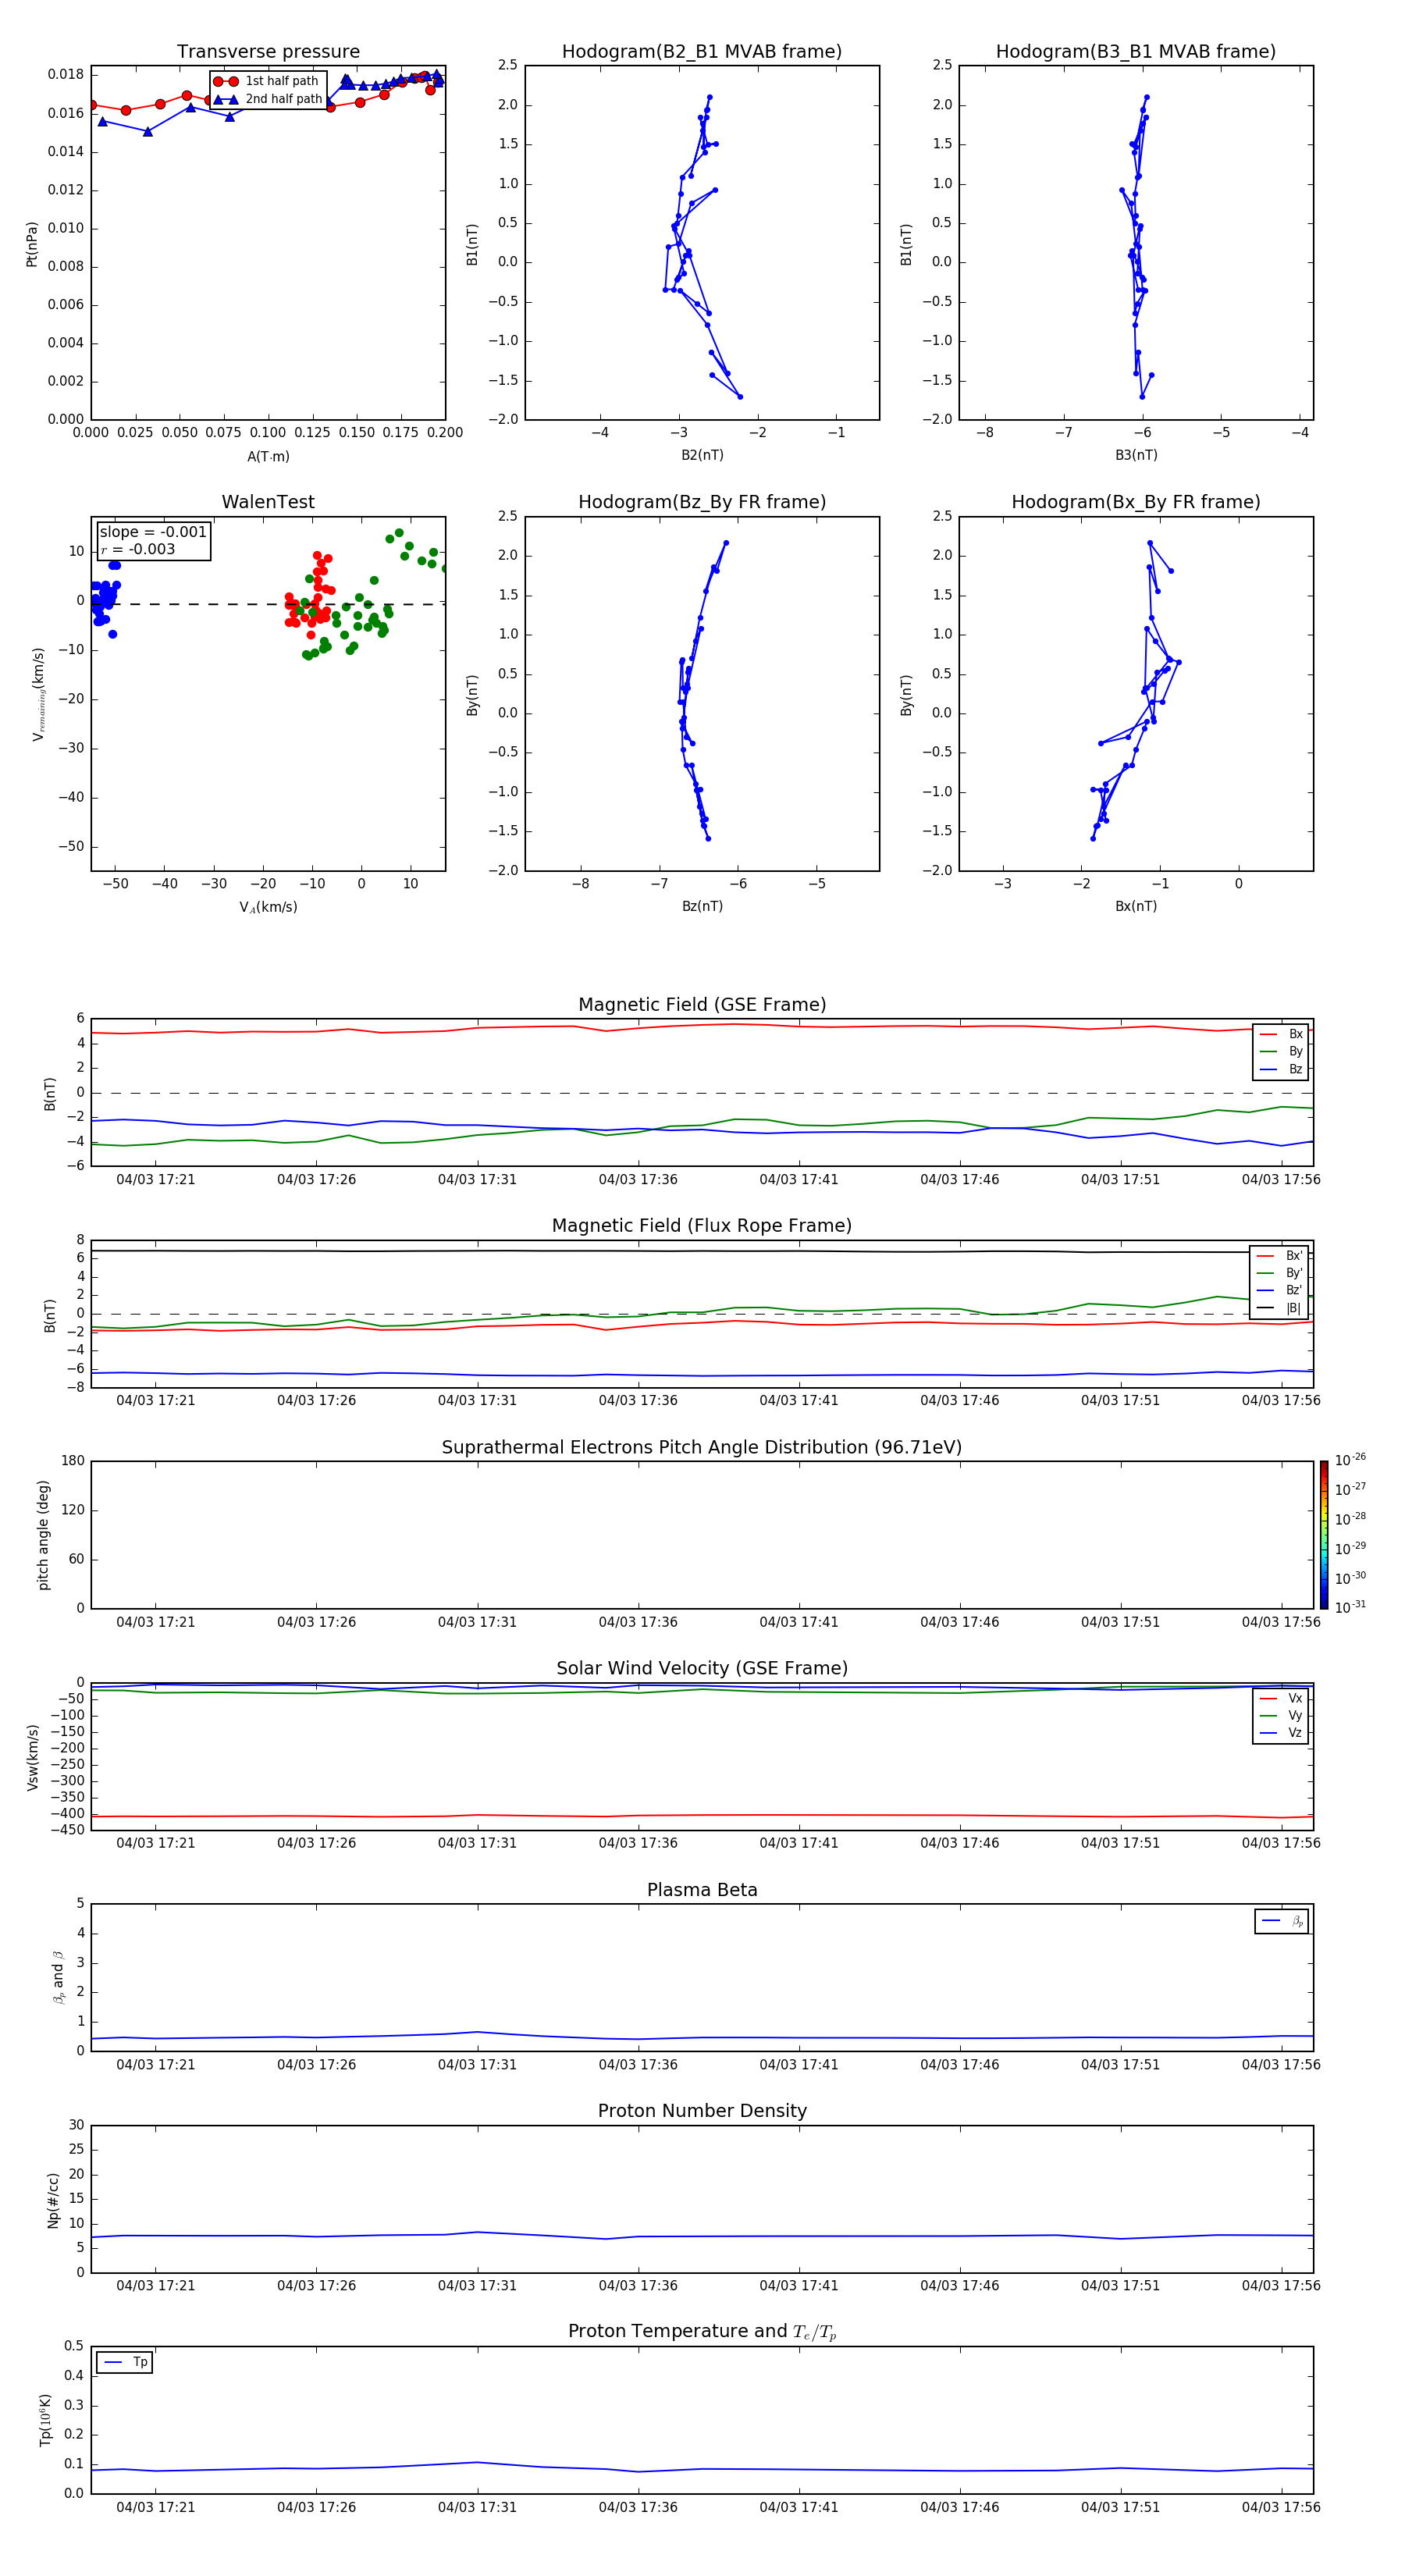Click the 'Solar Wind Velocity (GSE Frame)' title
The width and height of the screenshot is (1405, 2576).
(702, 1668)
